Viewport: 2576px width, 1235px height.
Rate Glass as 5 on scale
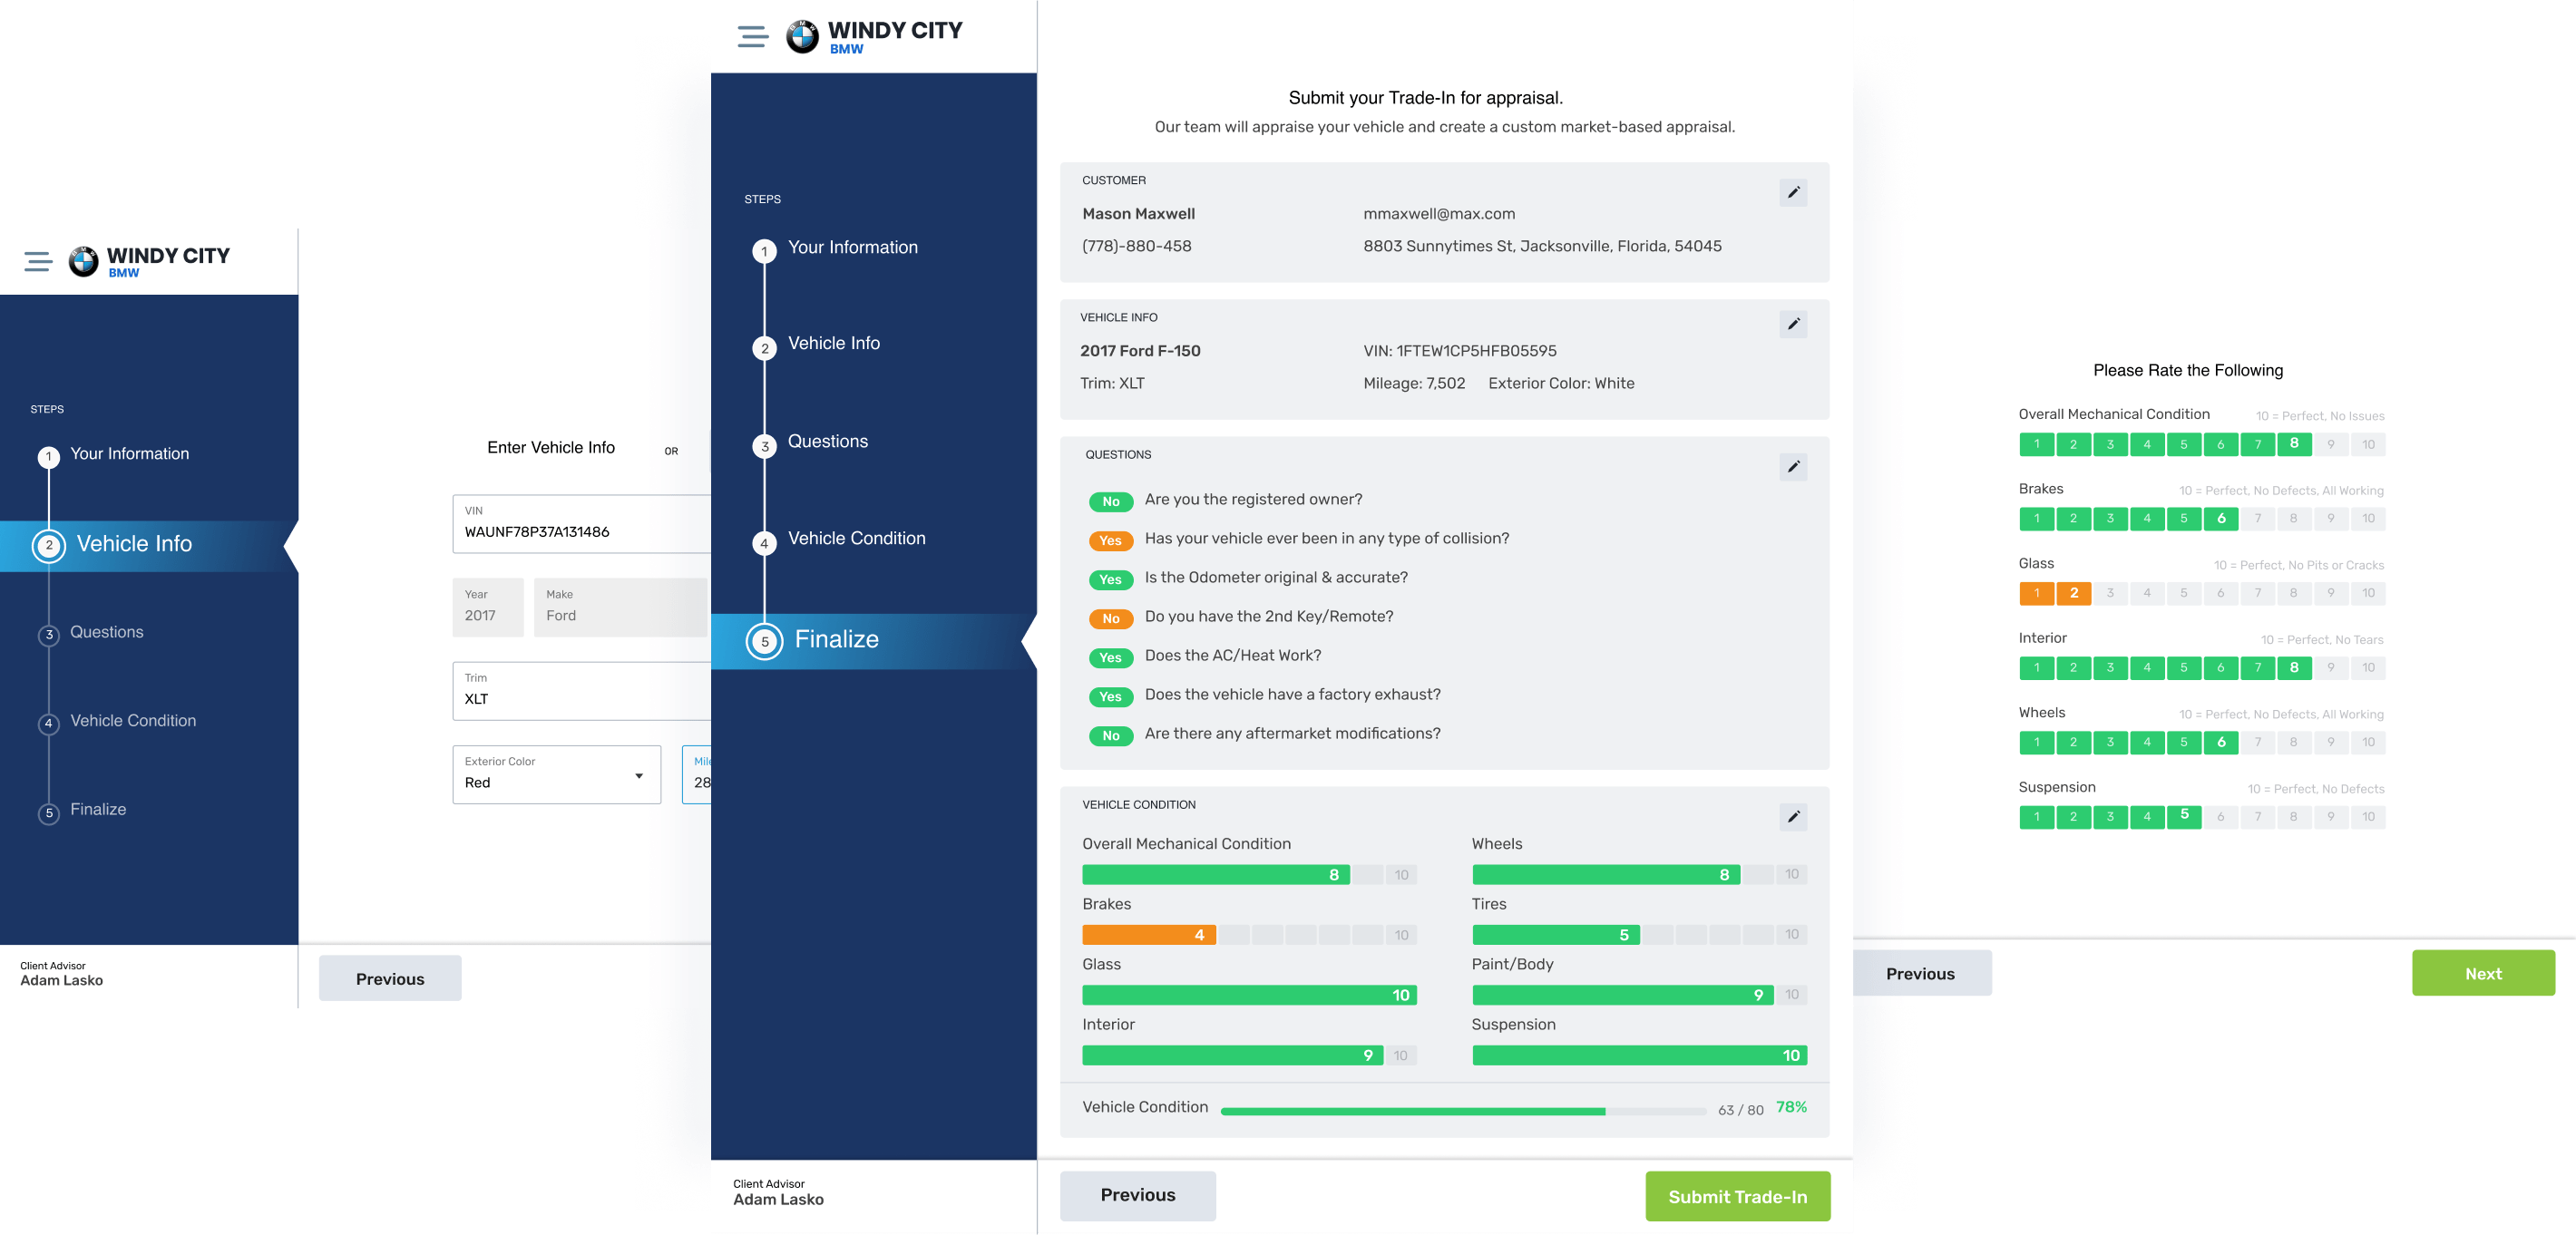pos(2184,593)
